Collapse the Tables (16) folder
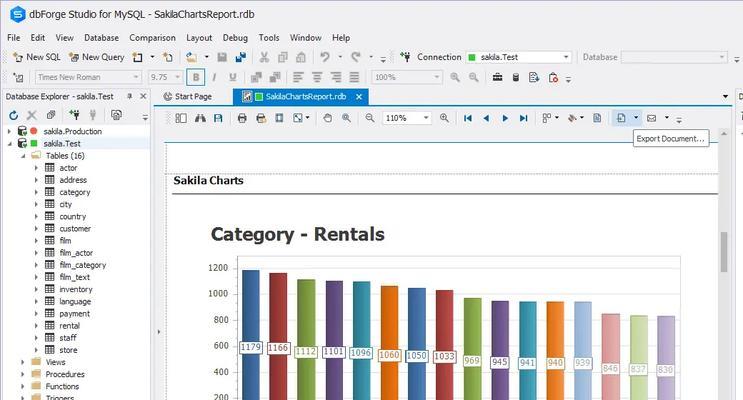This screenshot has width=743, height=400. [23, 155]
